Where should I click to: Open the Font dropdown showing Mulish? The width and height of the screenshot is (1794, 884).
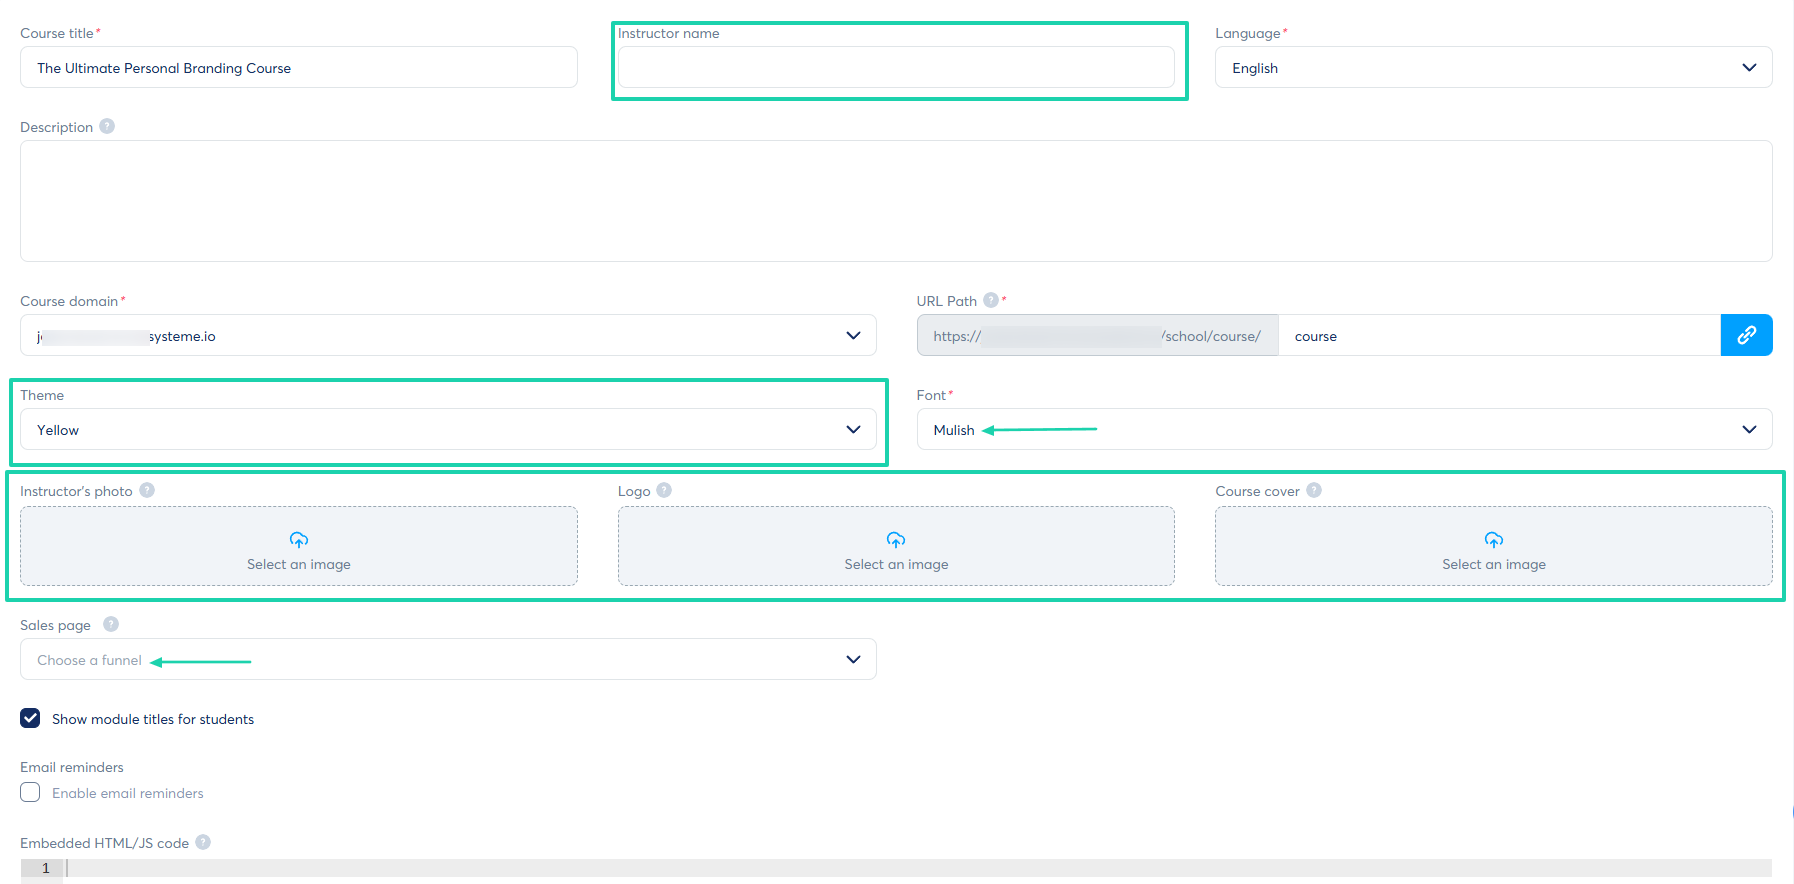click(1344, 429)
